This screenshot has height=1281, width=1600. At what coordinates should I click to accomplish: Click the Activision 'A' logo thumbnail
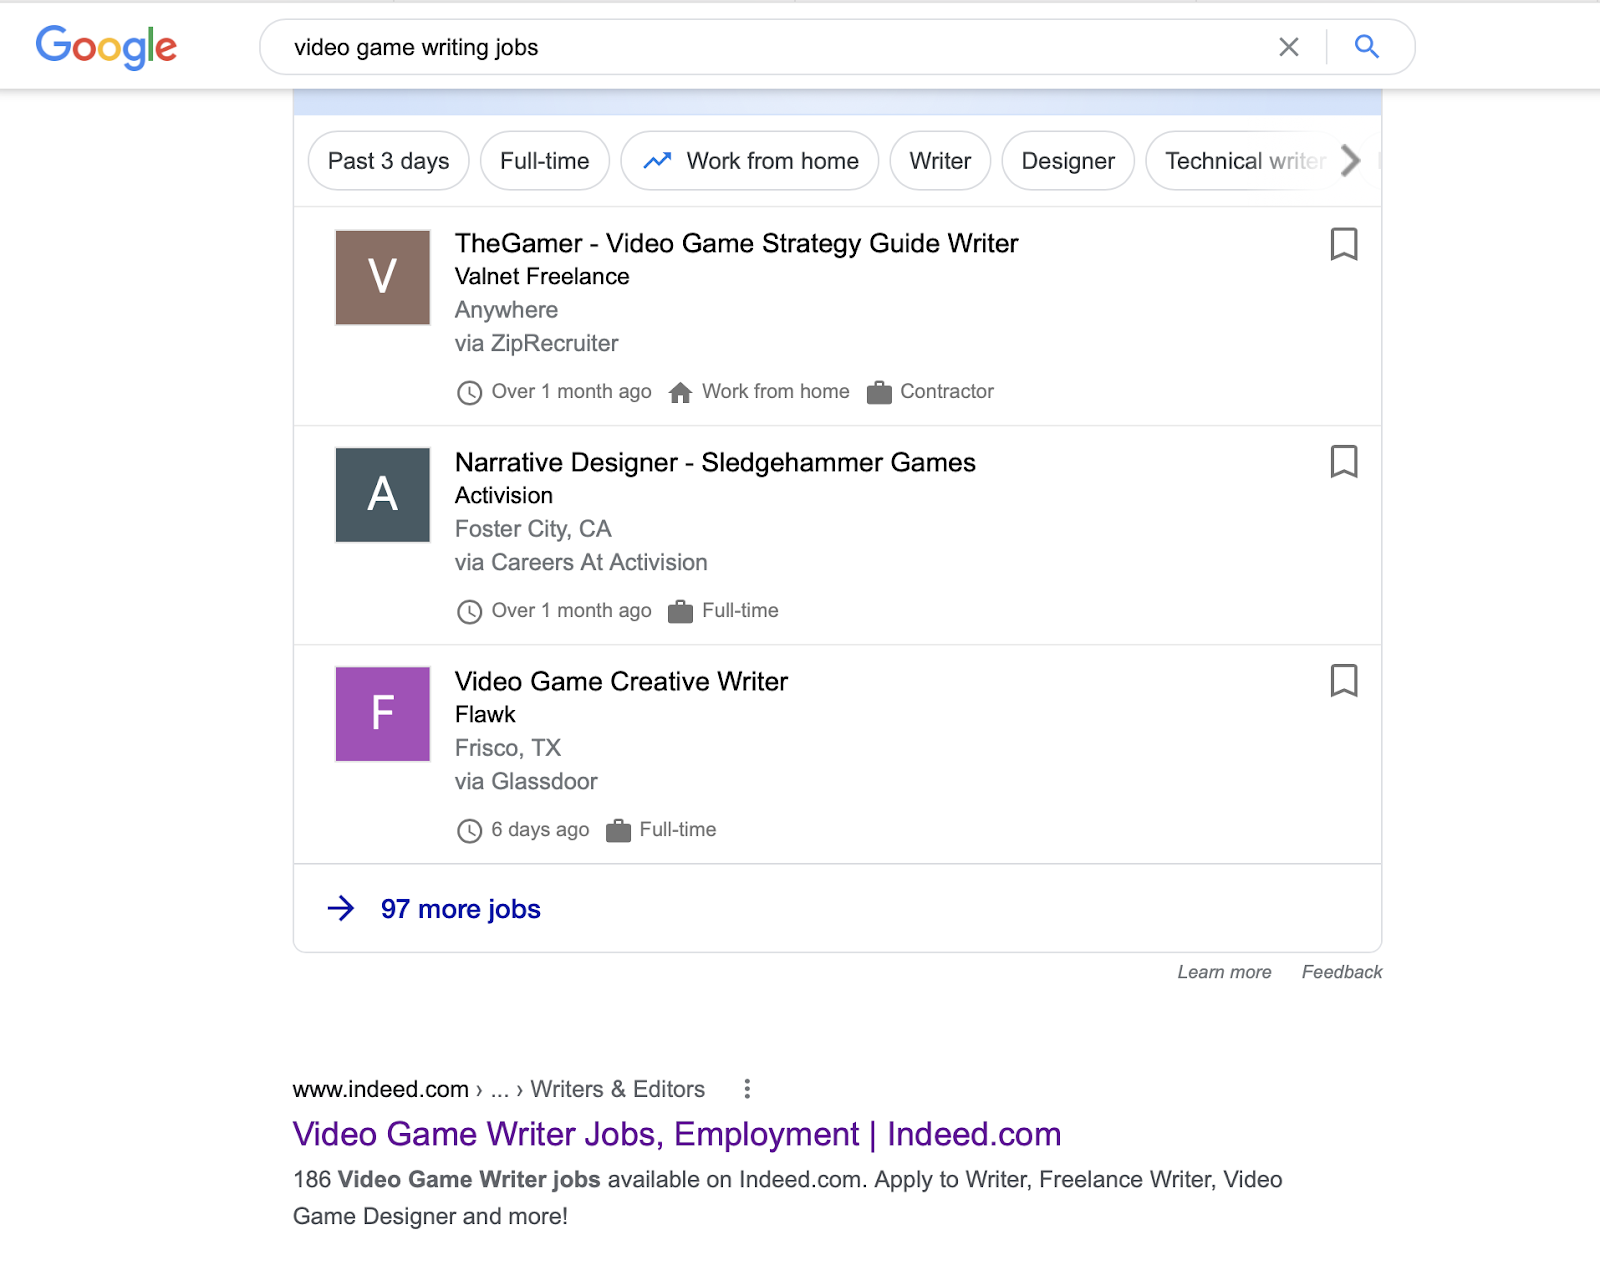[x=383, y=495]
